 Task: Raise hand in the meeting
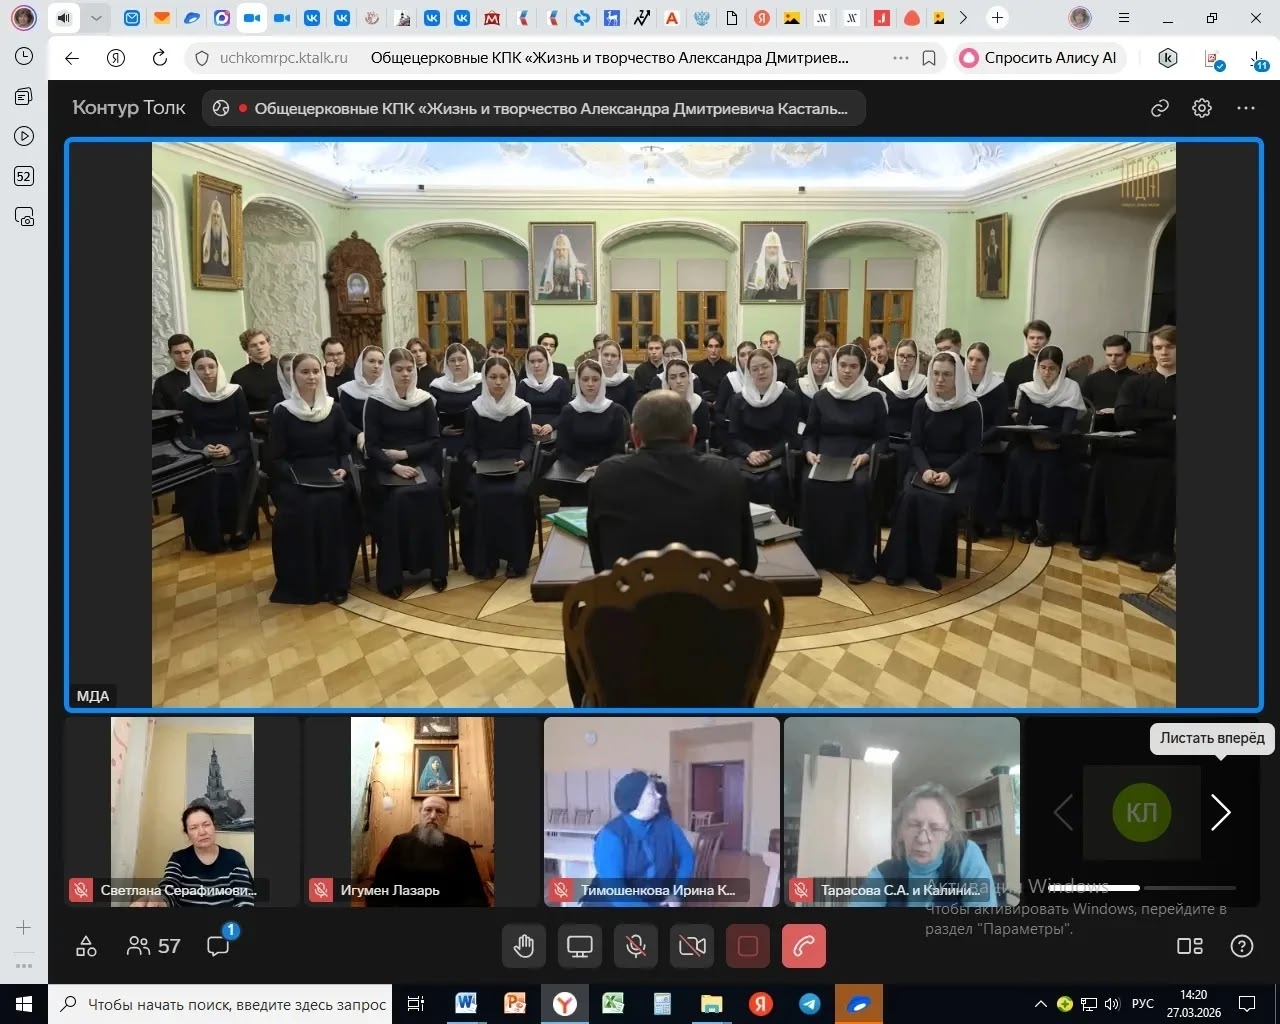[524, 946]
